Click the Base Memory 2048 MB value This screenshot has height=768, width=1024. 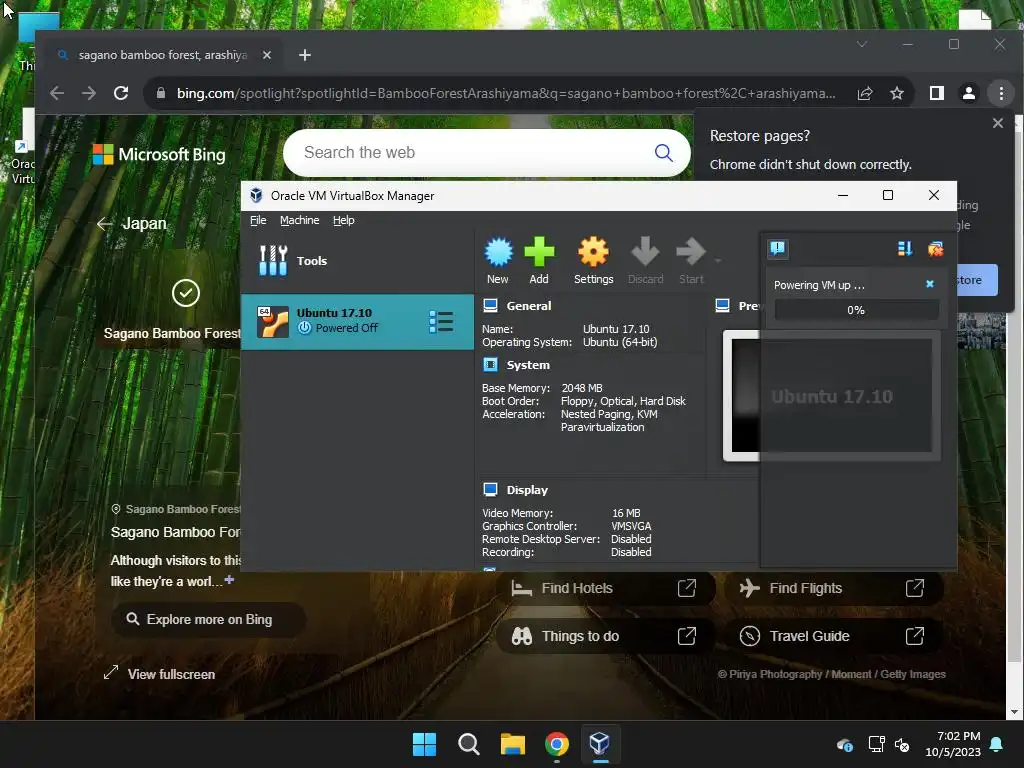tap(582, 388)
